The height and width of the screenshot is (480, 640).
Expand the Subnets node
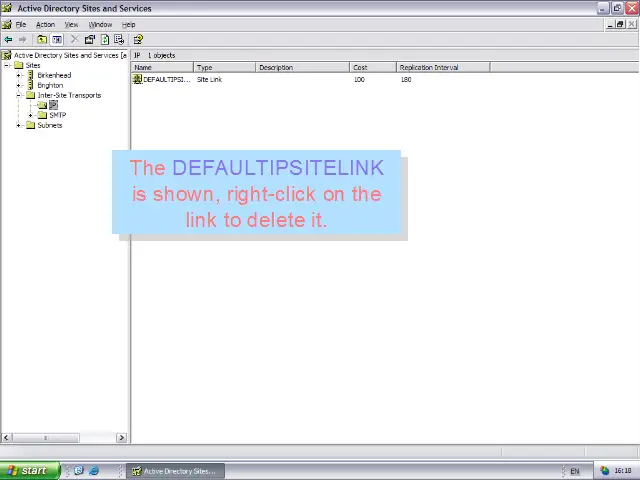[18, 125]
